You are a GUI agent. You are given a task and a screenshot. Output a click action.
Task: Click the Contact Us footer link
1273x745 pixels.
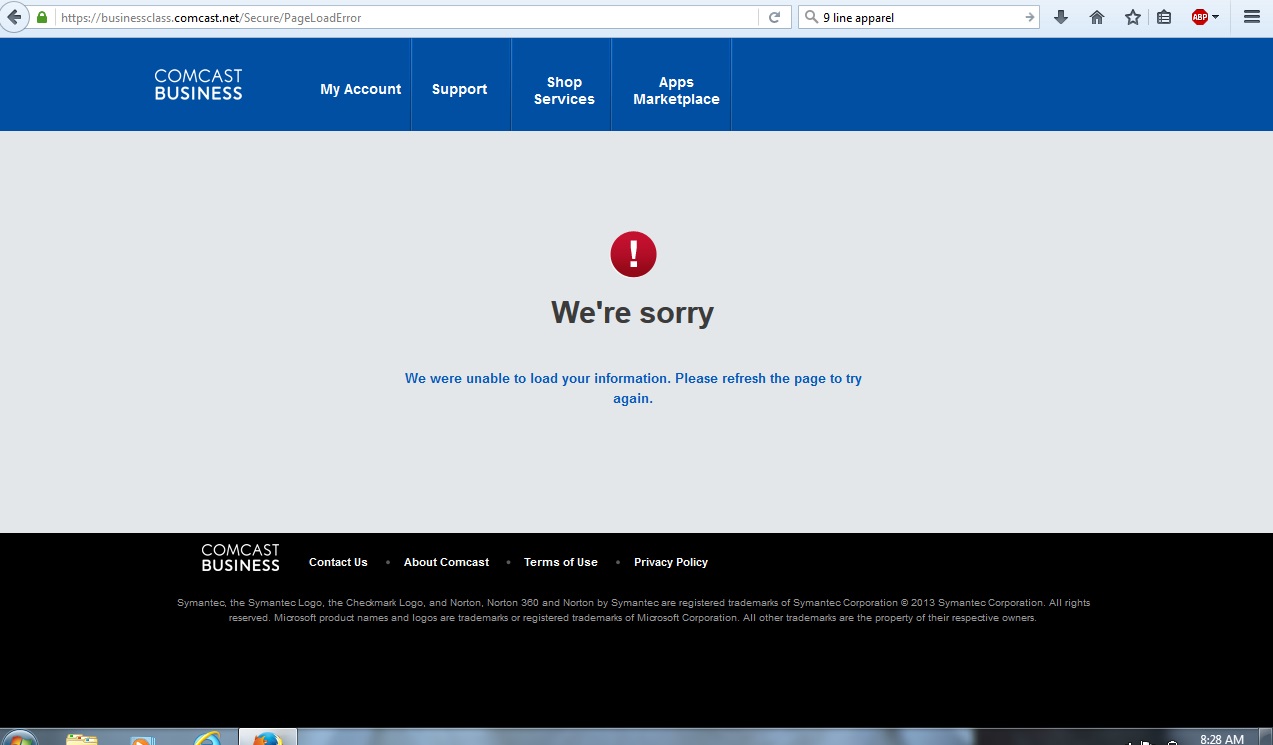click(x=338, y=562)
